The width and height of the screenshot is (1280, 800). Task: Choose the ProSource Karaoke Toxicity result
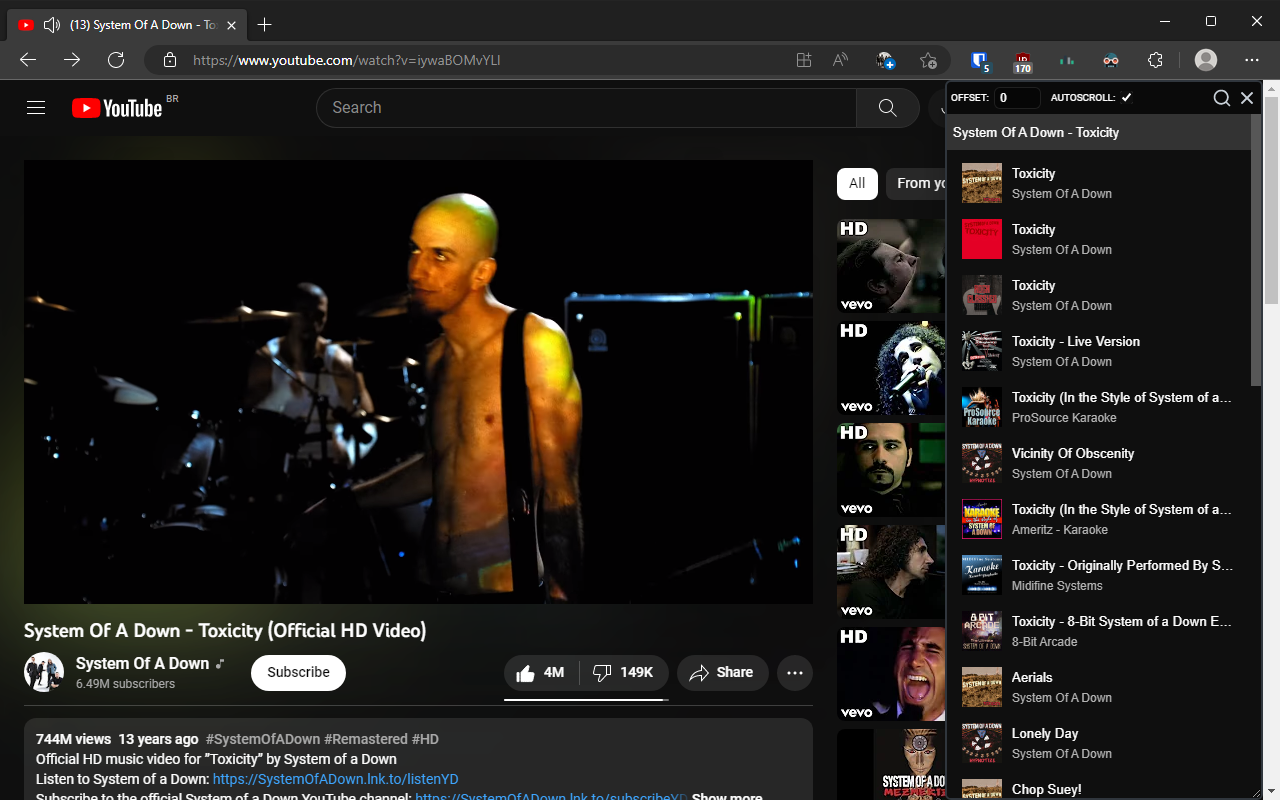[x=1099, y=407]
